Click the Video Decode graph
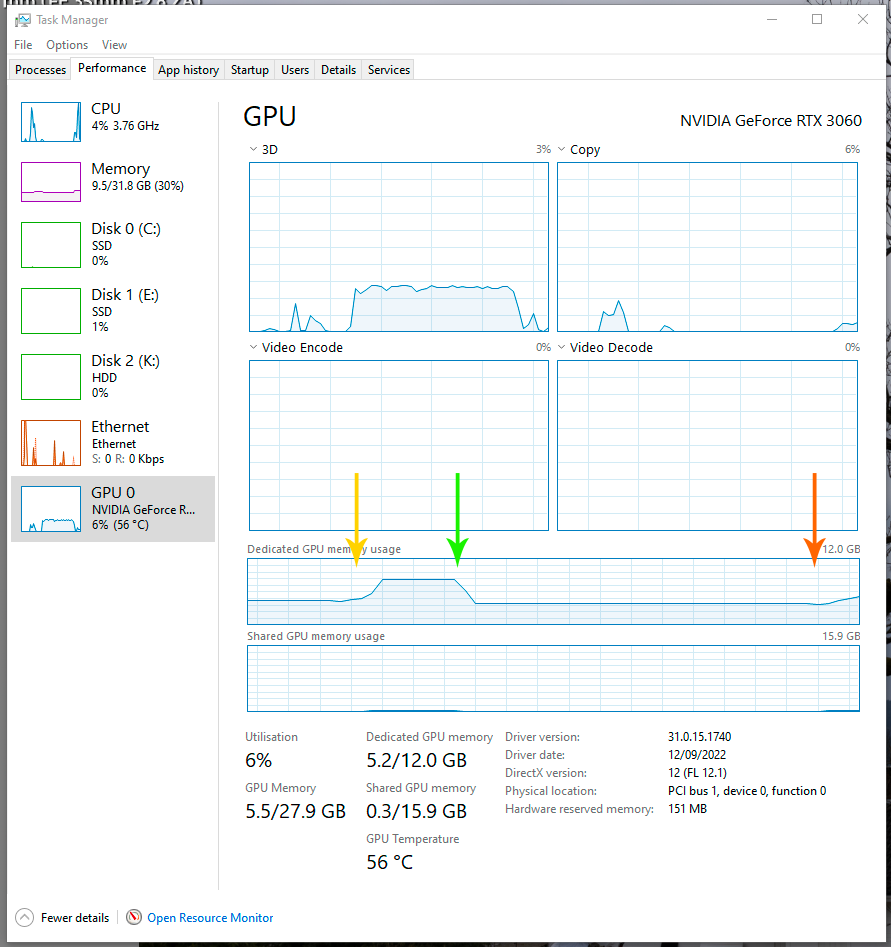The height and width of the screenshot is (947, 891). tap(707, 446)
